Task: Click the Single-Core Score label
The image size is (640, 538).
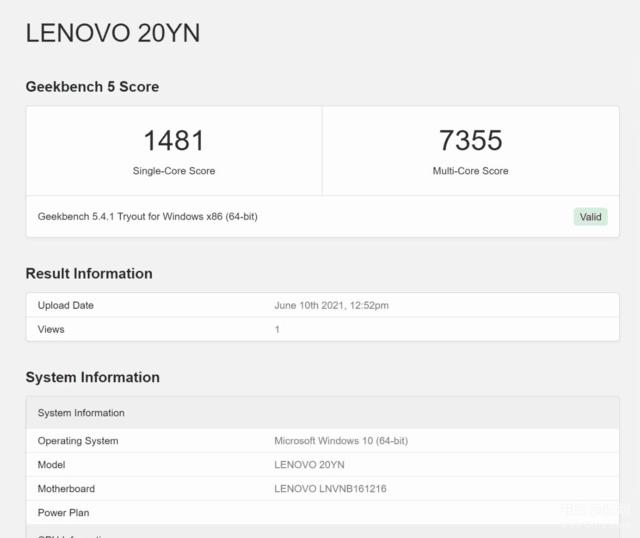Action: tap(174, 171)
